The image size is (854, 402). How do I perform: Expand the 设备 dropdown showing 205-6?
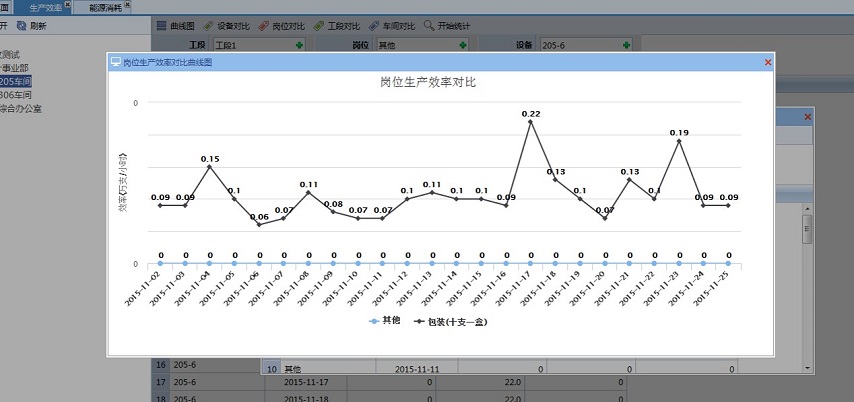pyautogui.click(x=626, y=45)
